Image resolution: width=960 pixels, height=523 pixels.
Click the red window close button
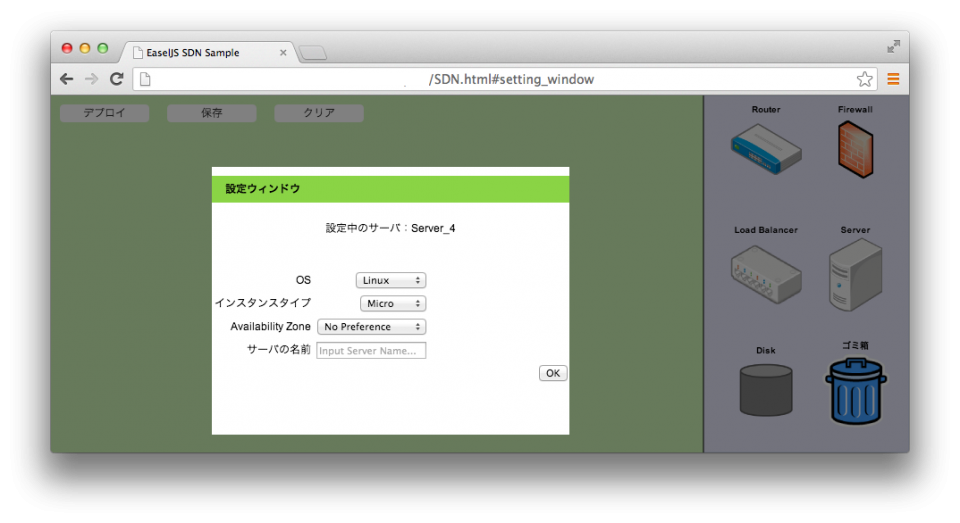[67, 48]
